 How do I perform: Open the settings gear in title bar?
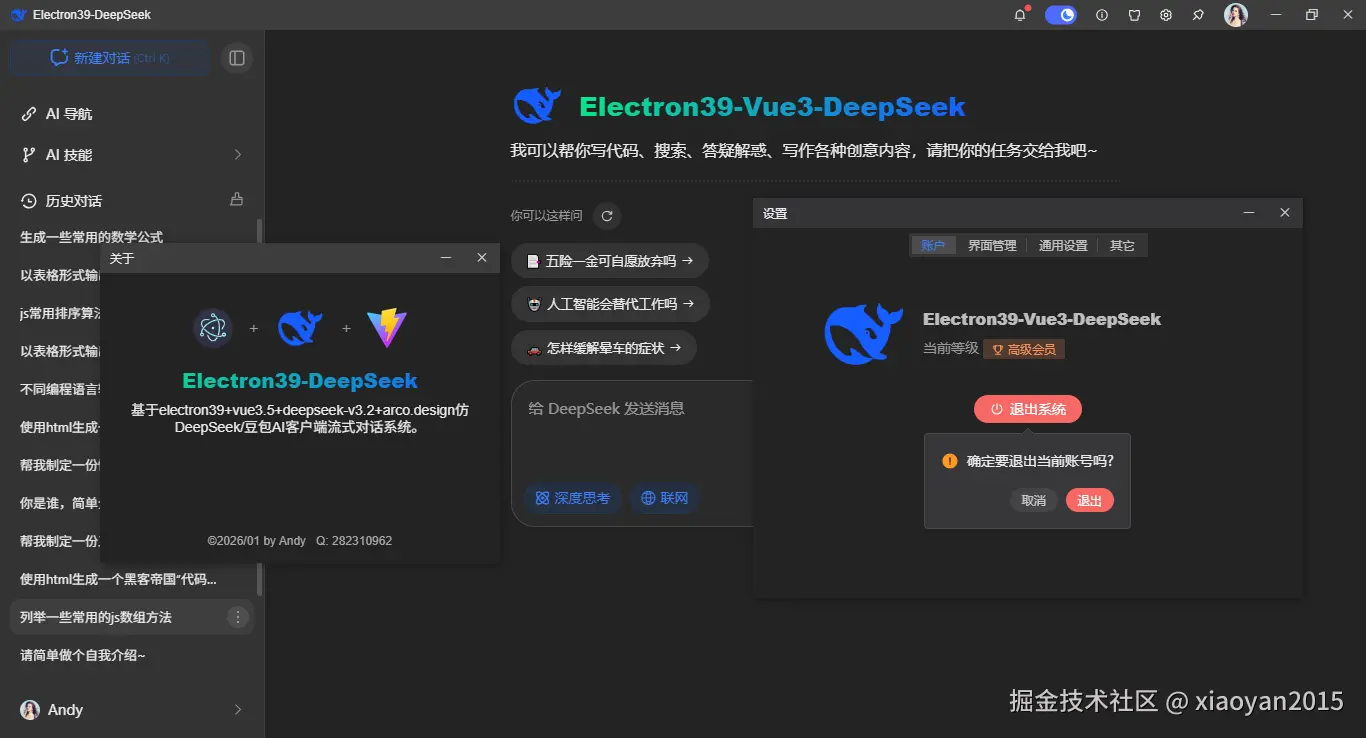point(1166,15)
